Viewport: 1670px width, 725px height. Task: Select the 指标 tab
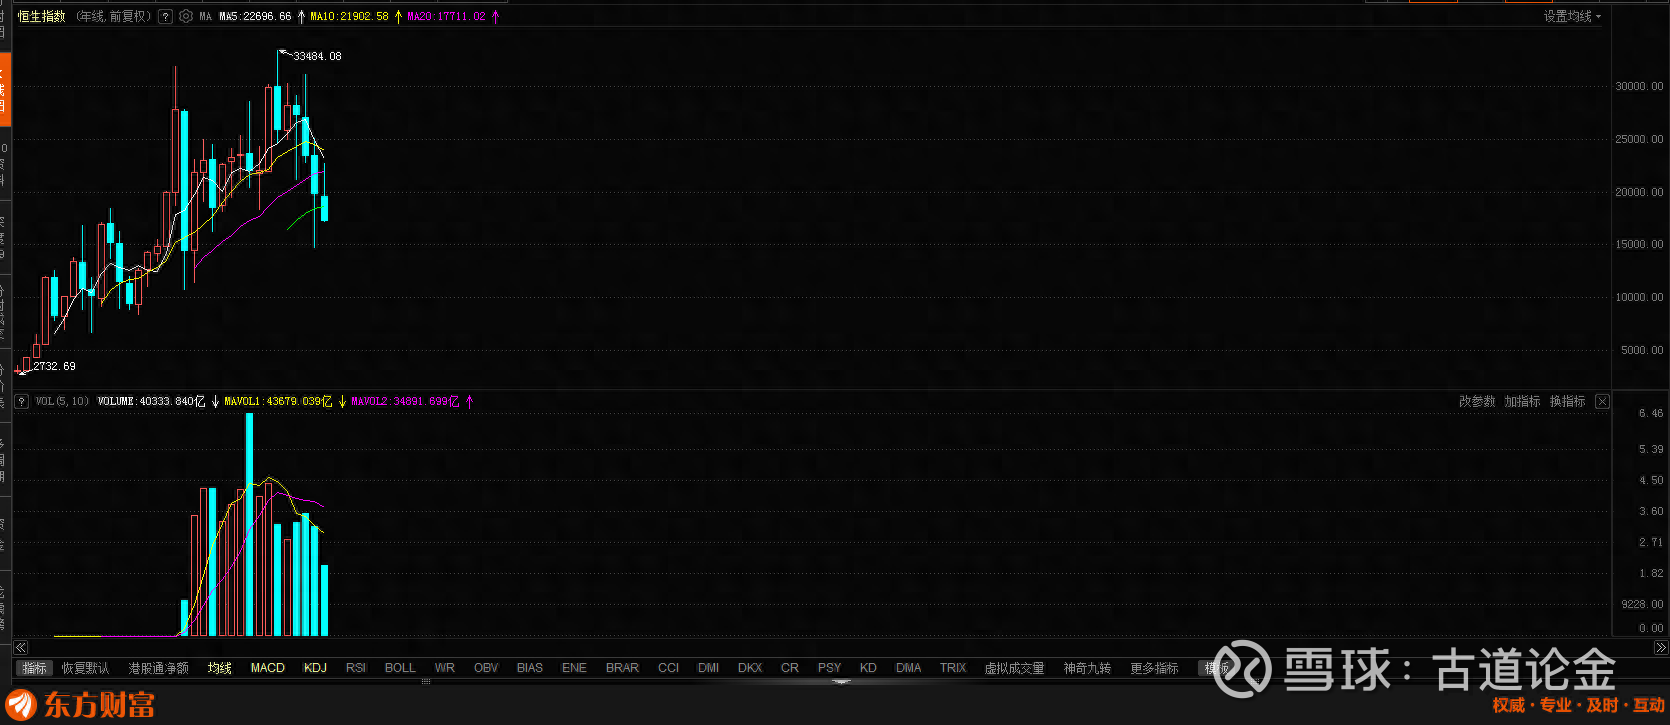pyautogui.click(x=34, y=668)
